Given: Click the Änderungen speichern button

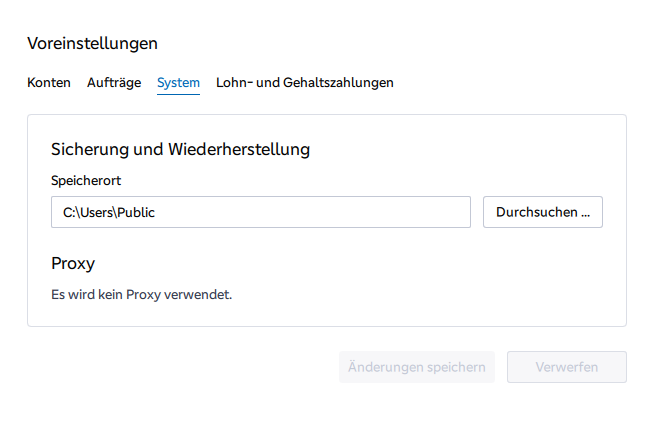Looking at the screenshot, I should [x=417, y=367].
